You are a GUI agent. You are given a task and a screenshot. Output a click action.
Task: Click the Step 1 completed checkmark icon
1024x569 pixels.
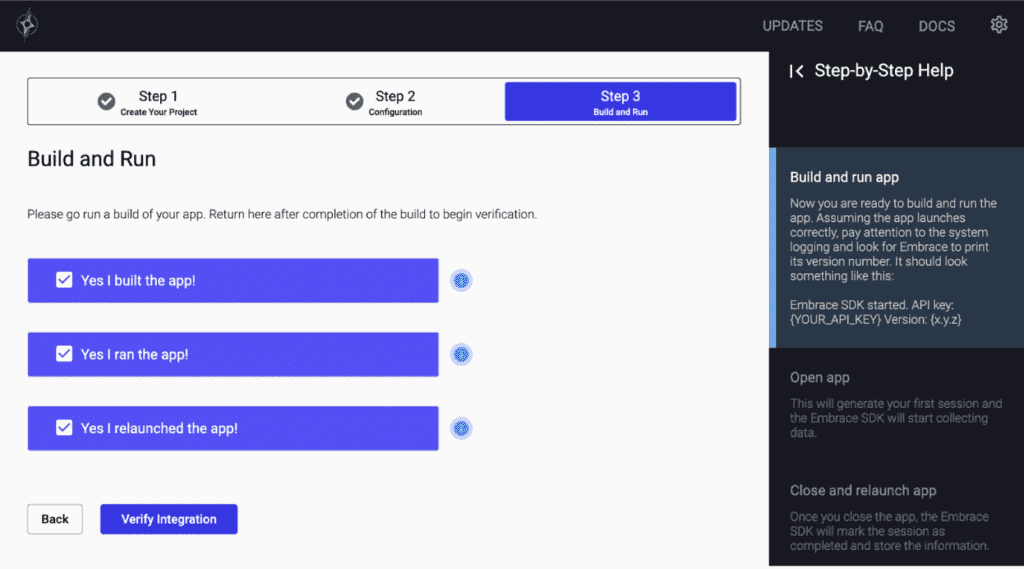click(106, 102)
